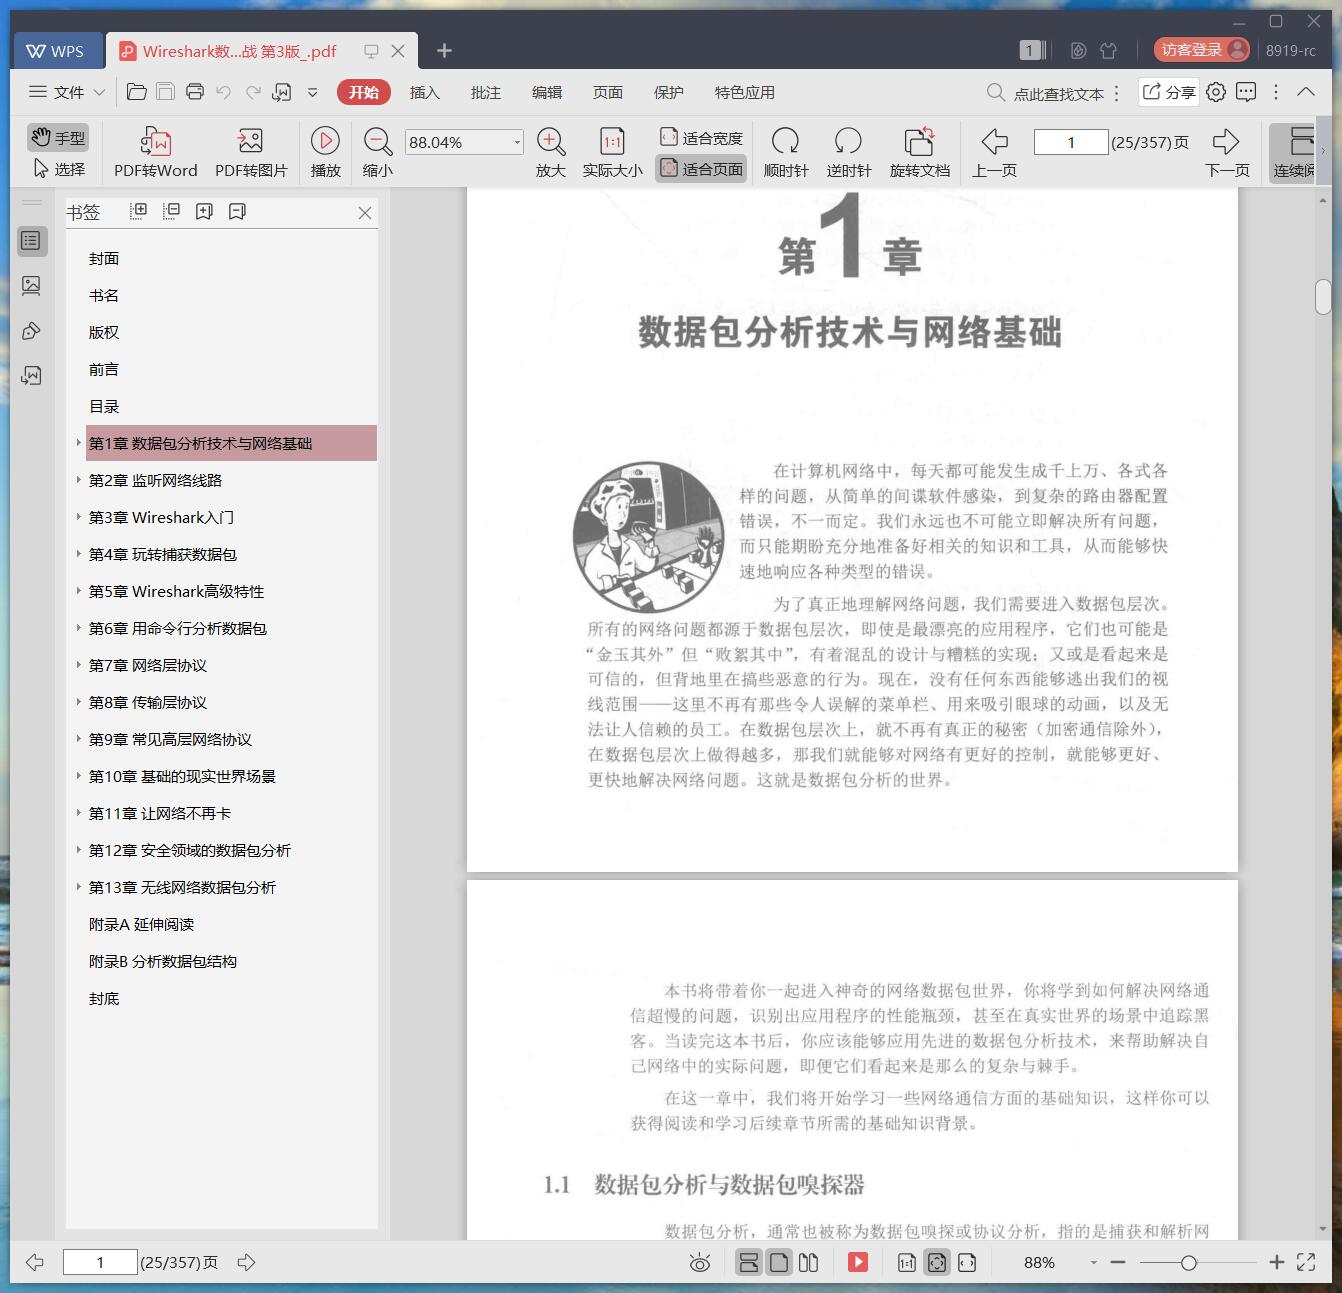The width and height of the screenshot is (1342, 1293).
Task: Open the settings gear in the menu bar
Action: pos(1216,92)
